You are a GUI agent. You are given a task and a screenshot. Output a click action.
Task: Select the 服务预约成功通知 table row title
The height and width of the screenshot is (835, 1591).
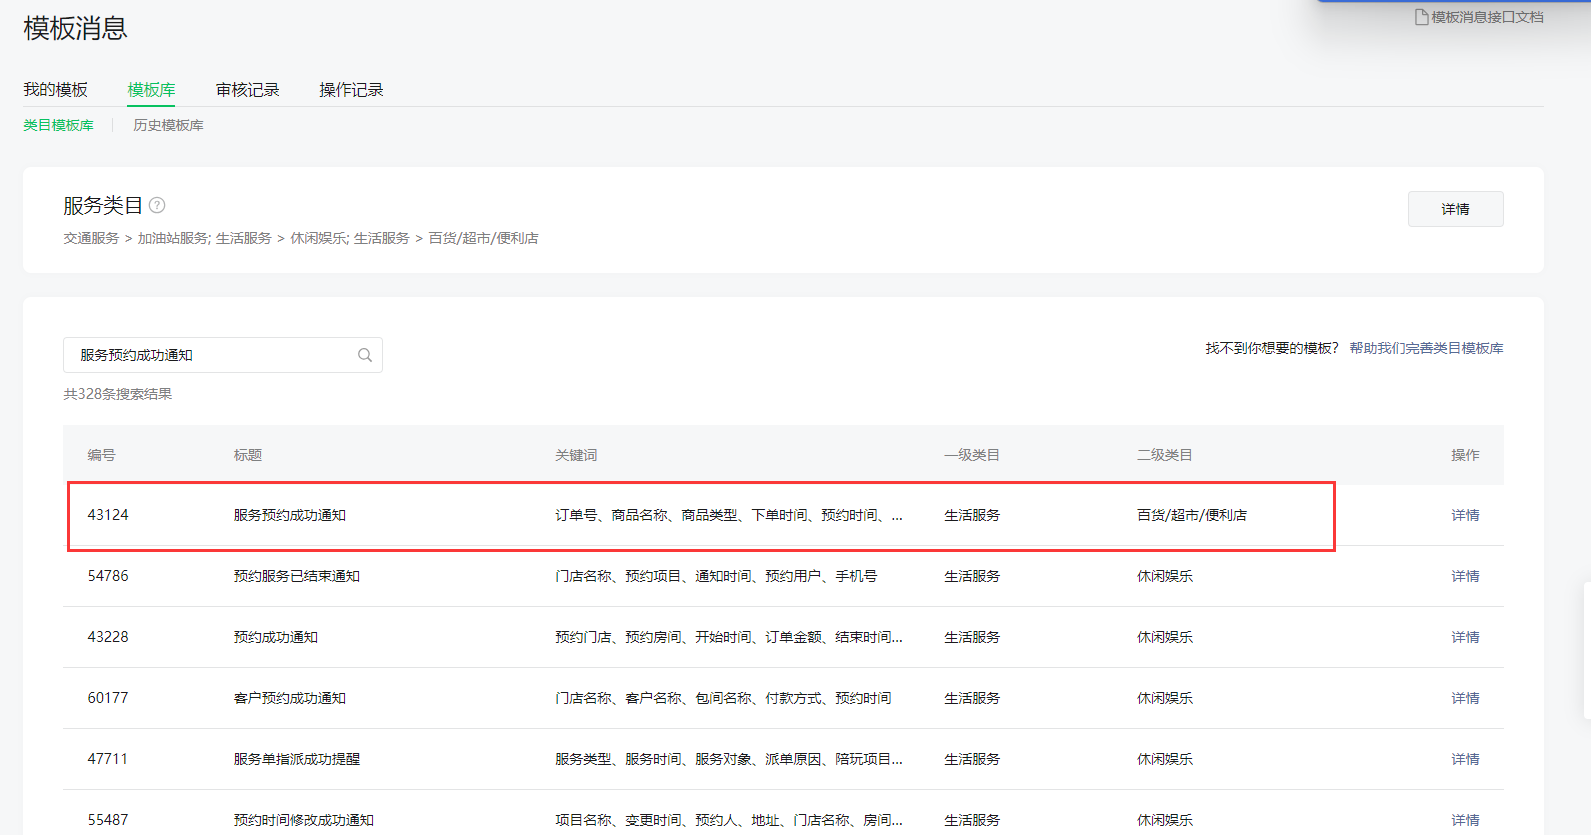tap(290, 515)
